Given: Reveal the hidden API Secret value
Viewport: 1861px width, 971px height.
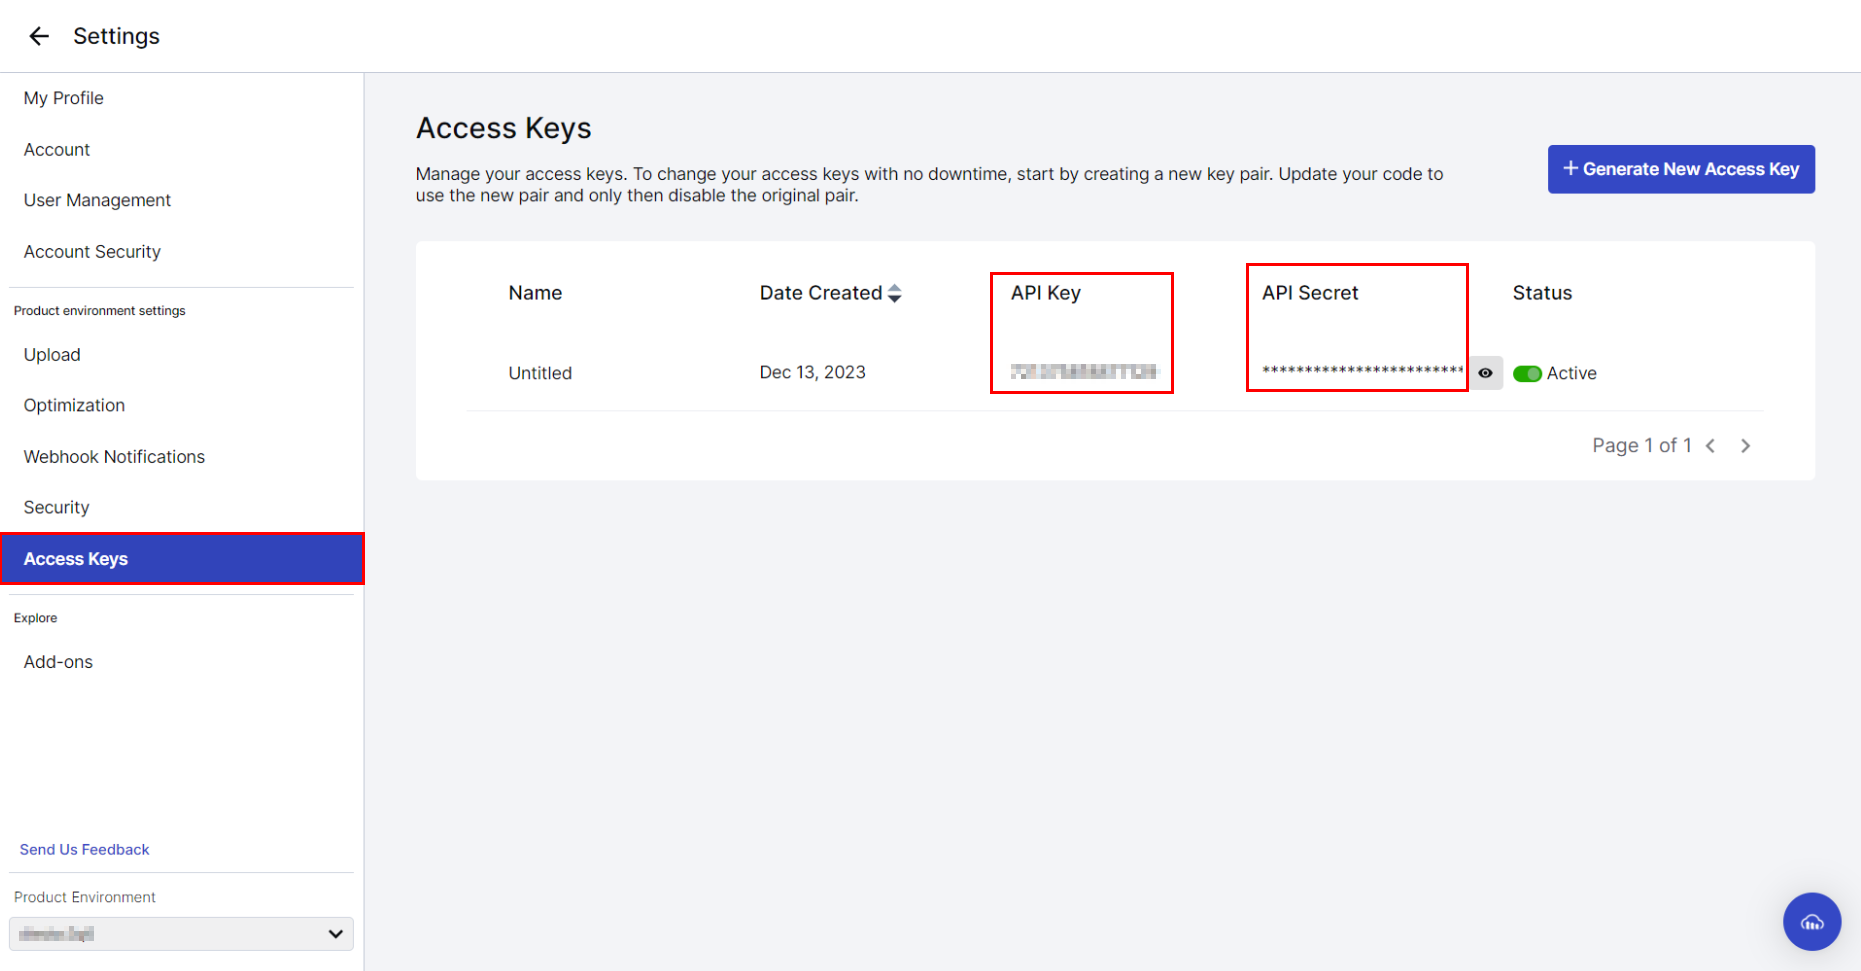Looking at the screenshot, I should click(1486, 372).
